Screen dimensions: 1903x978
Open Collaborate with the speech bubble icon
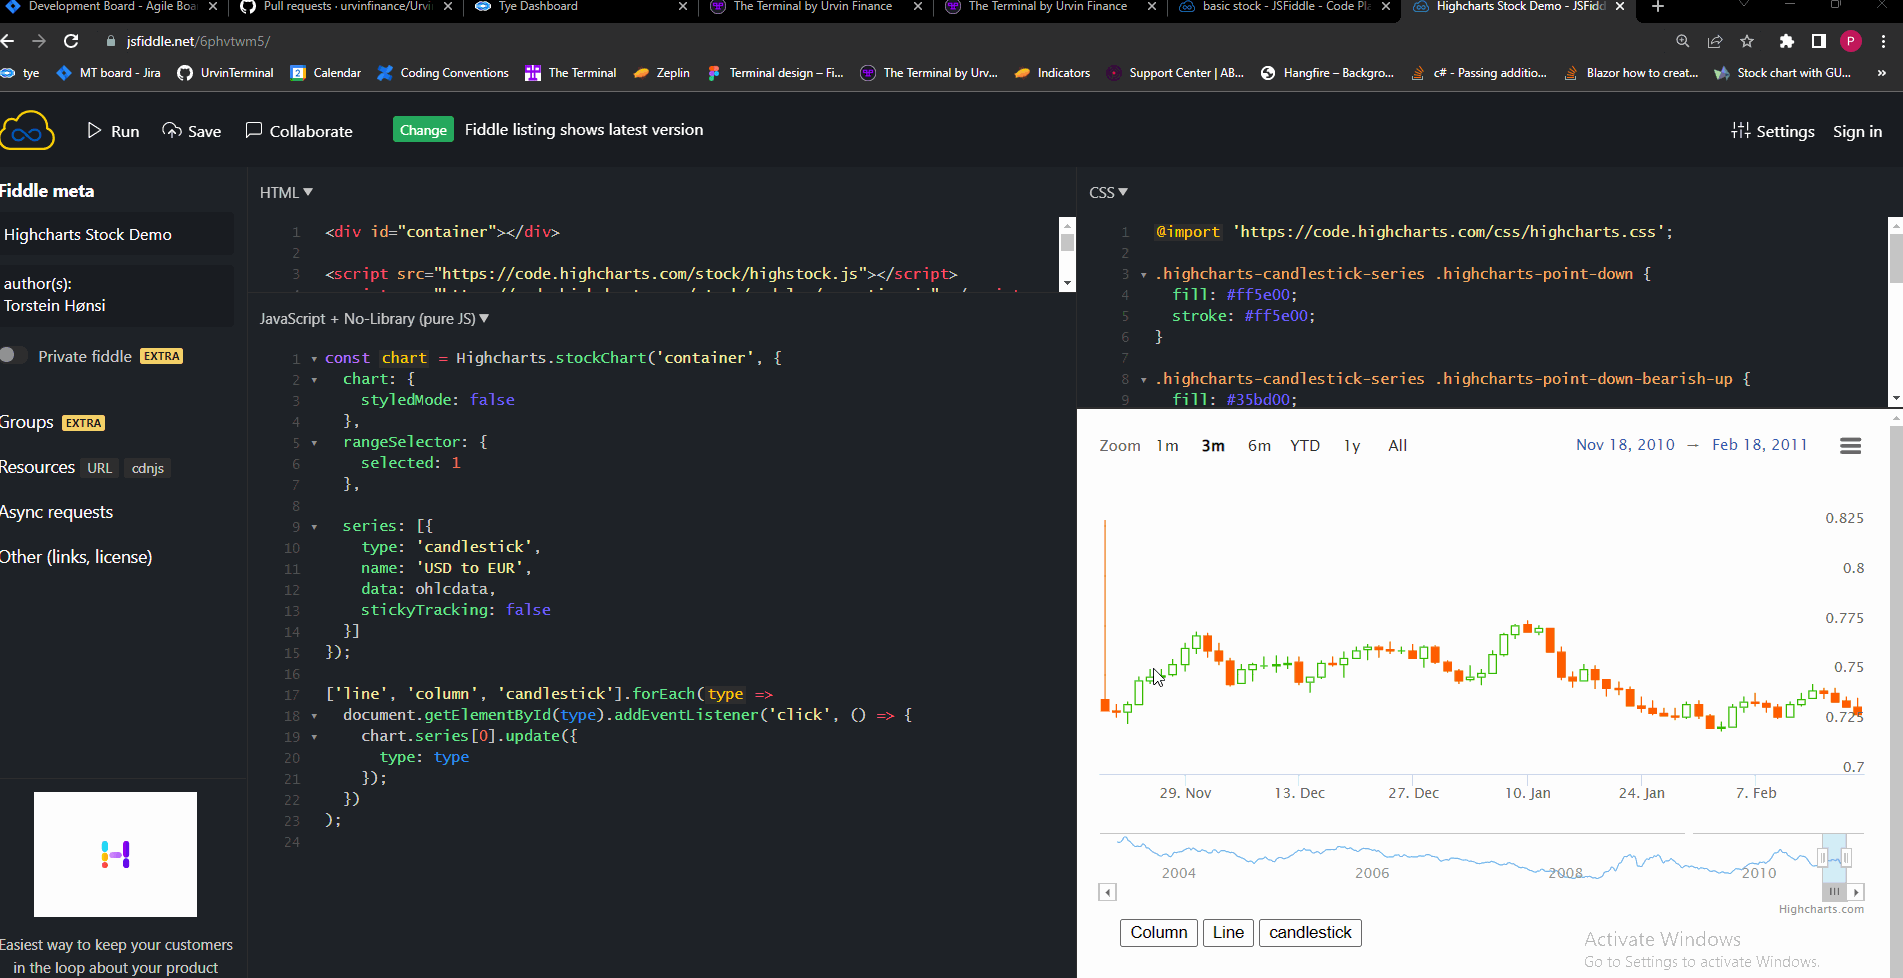pyautogui.click(x=255, y=129)
